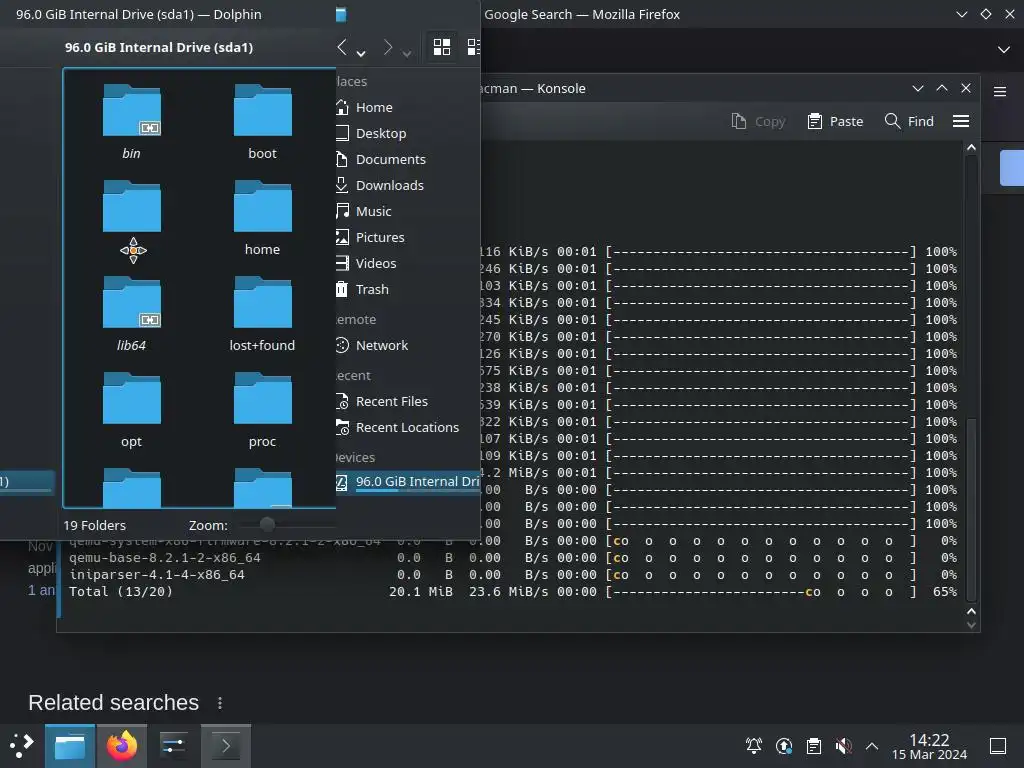Viewport: 1024px width, 768px height.
Task: Minimize the Firefox window with the chevron
Action: coord(961,14)
